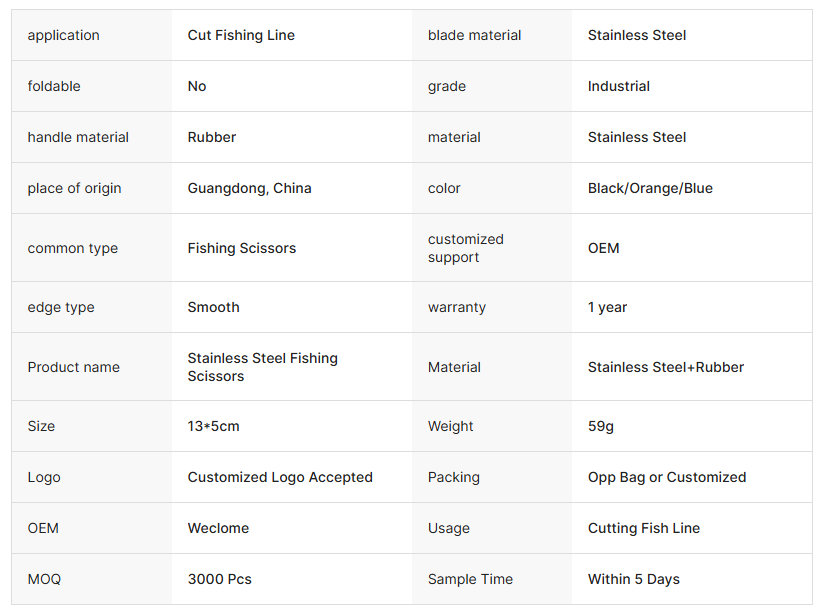Select 'Guangdong, China' place of origin text
Screen dimensions: 825x616
[x=249, y=188]
